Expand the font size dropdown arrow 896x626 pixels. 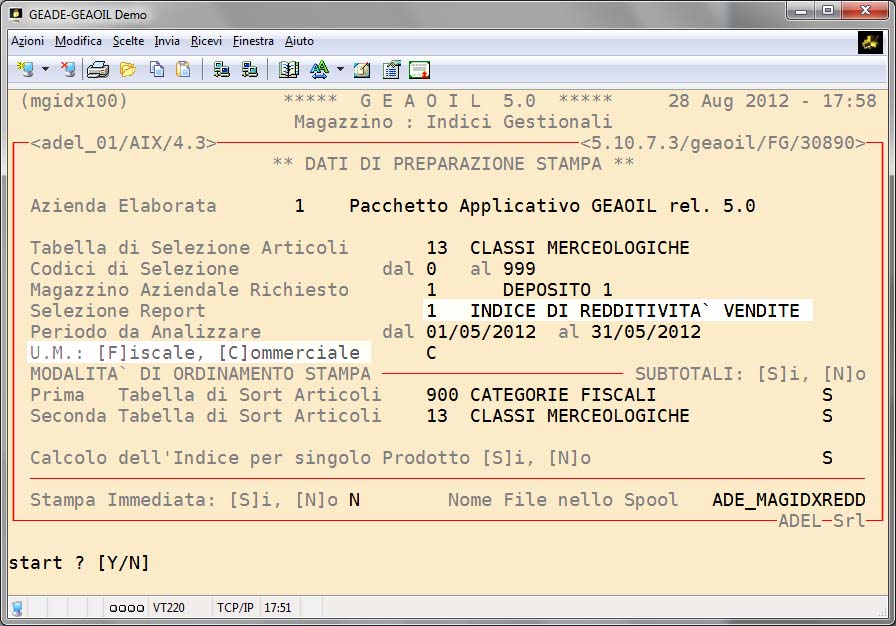(340, 70)
